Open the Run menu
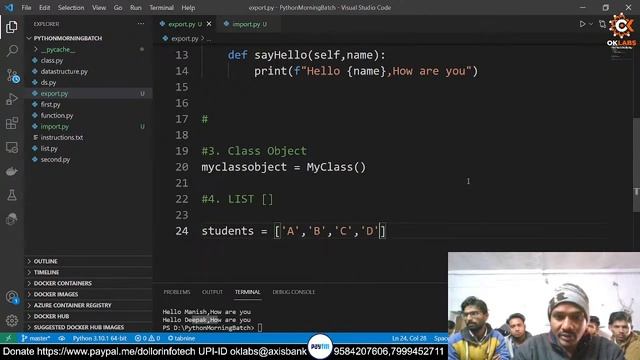The height and width of the screenshot is (360, 640). tap(136, 8)
